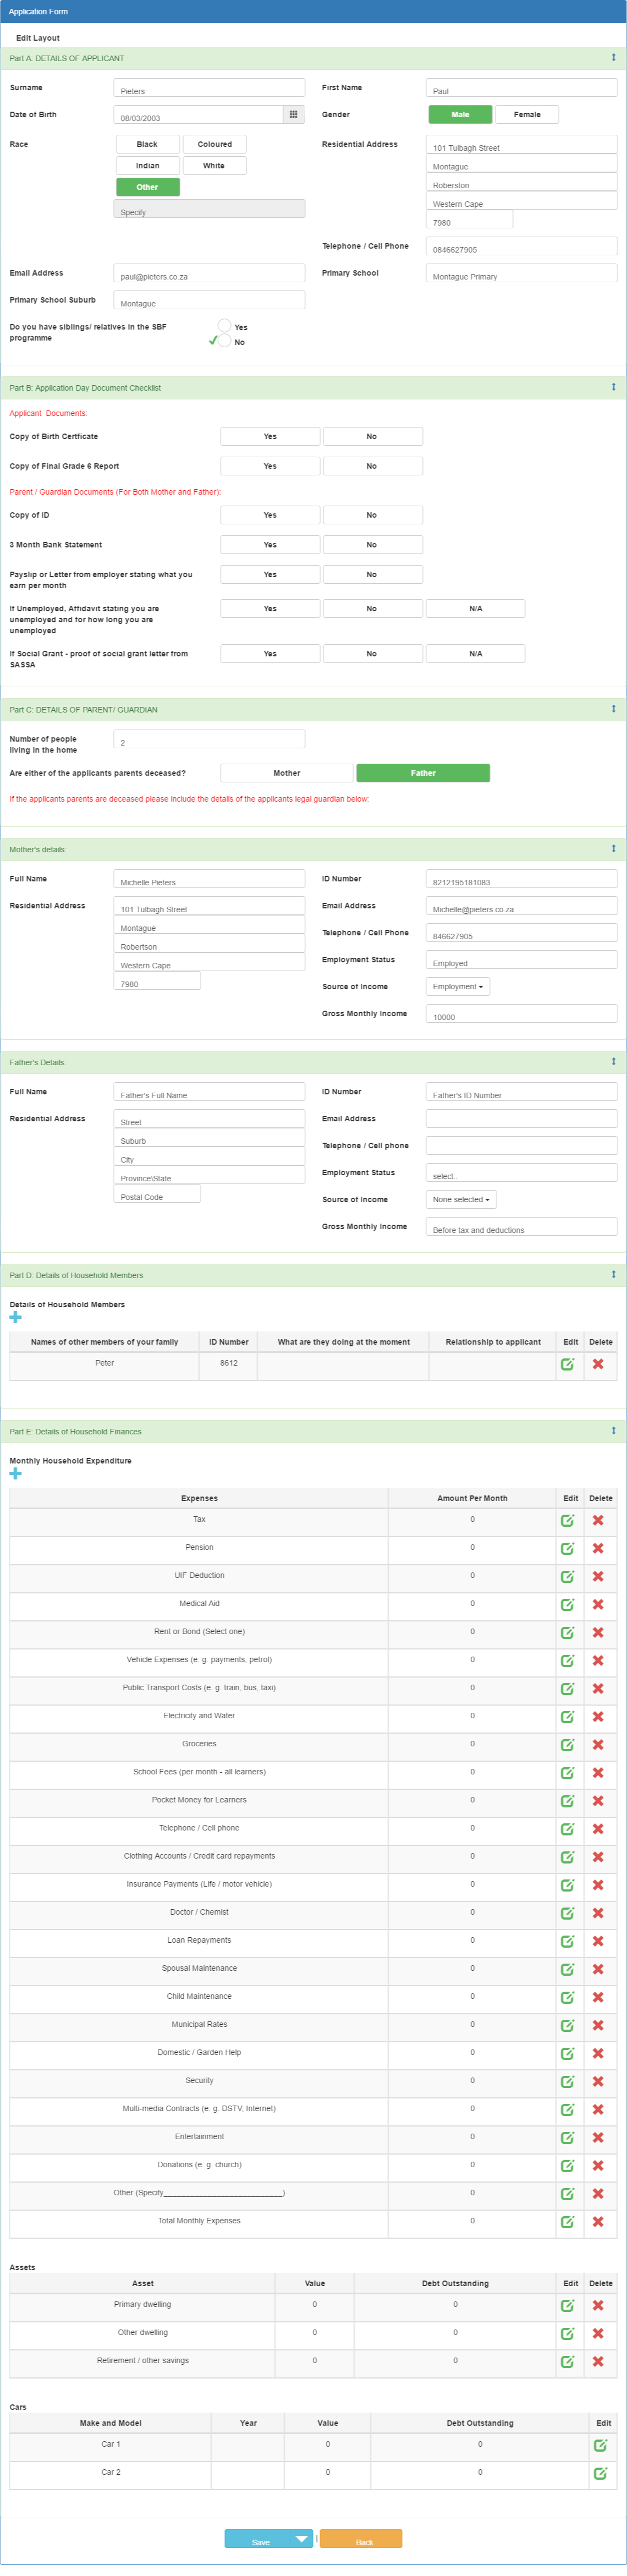Image resolution: width=627 pixels, height=2576 pixels.
Task: Select Father as deceased parent
Action: (x=423, y=773)
